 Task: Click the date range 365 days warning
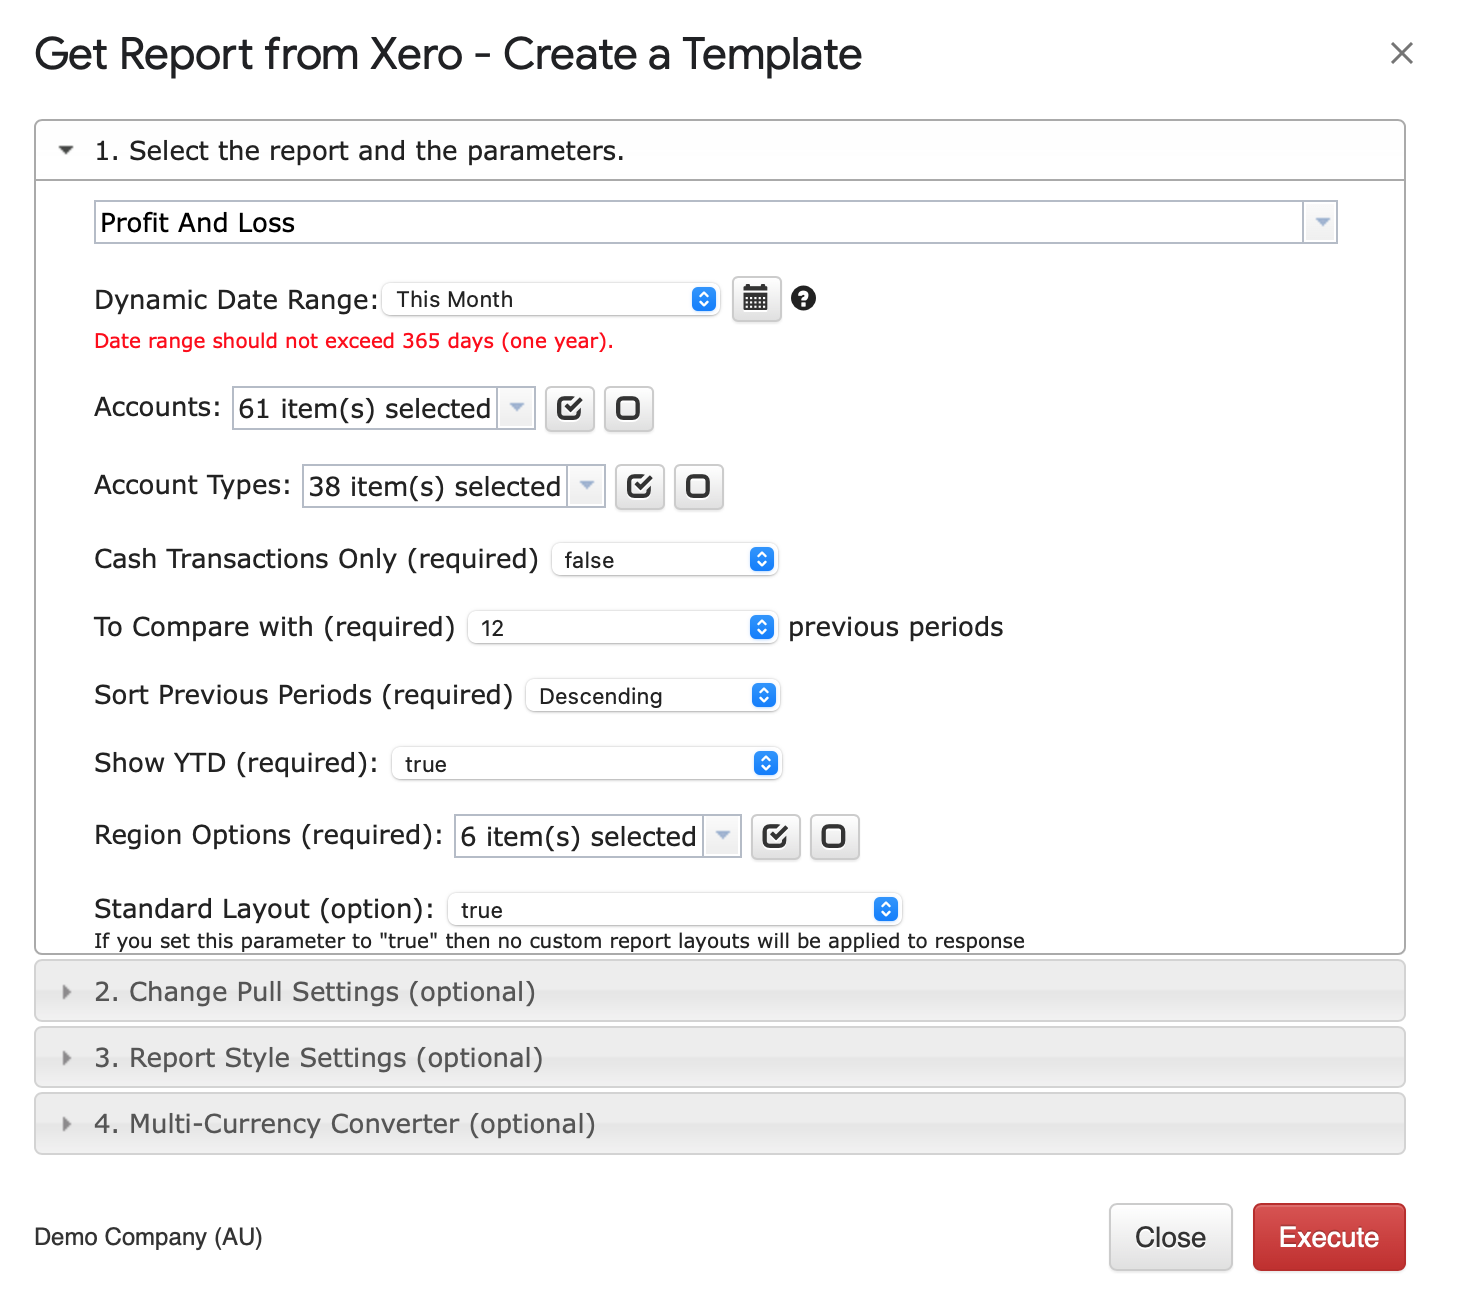[354, 341]
